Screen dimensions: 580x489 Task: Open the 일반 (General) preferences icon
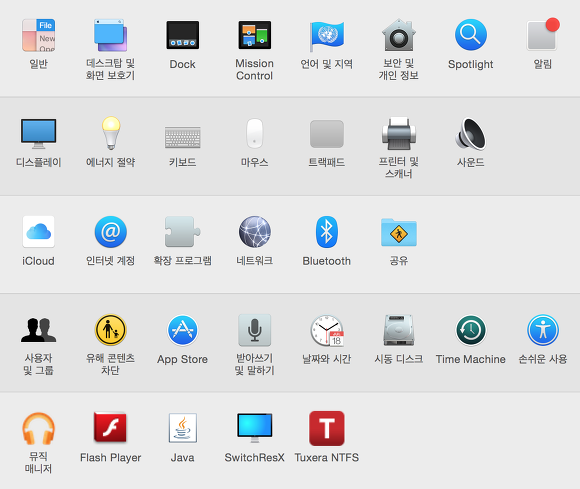(x=38, y=35)
